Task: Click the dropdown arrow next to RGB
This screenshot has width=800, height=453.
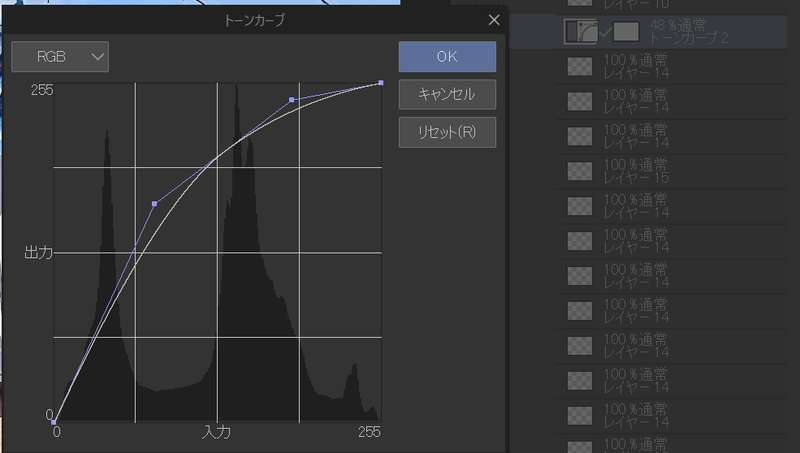Action: (97, 57)
